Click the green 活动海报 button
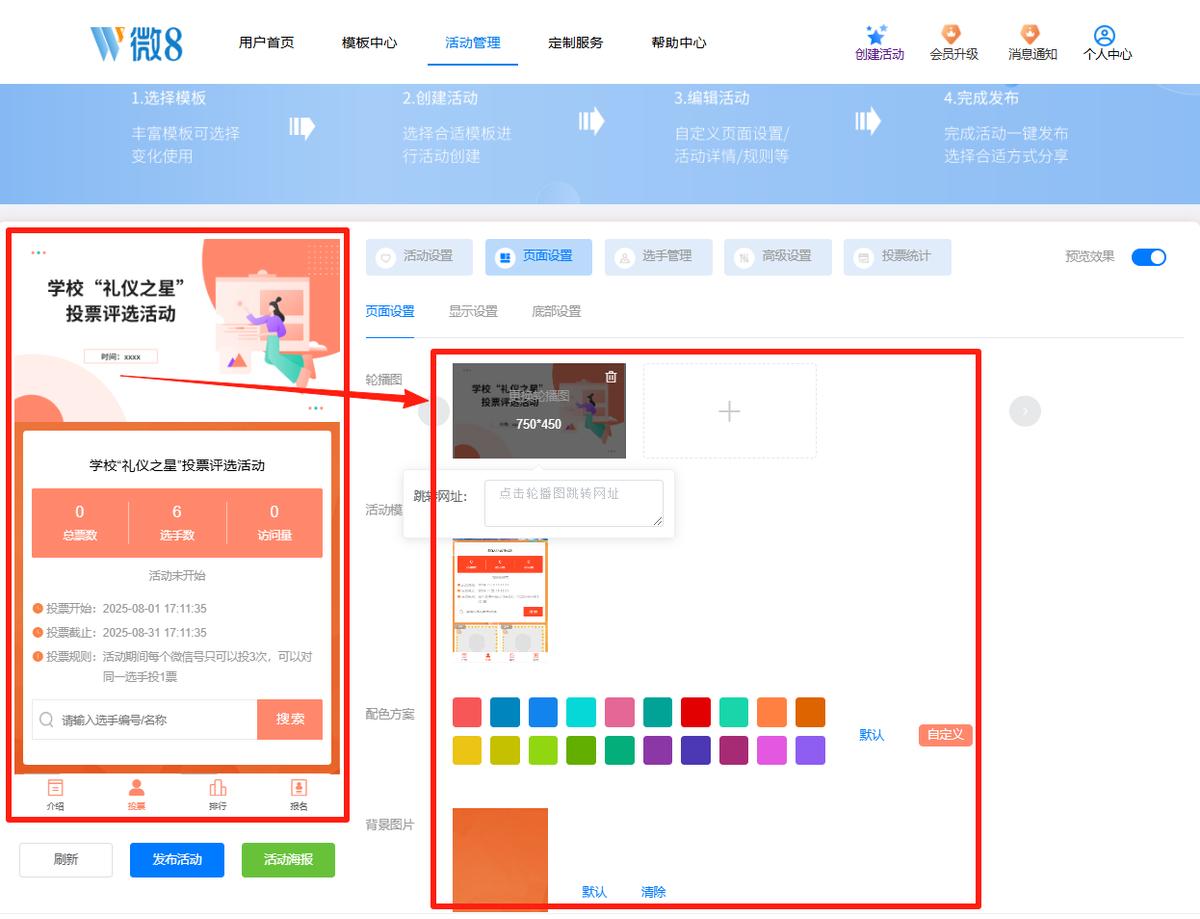The height and width of the screenshot is (919, 1200). click(x=288, y=860)
